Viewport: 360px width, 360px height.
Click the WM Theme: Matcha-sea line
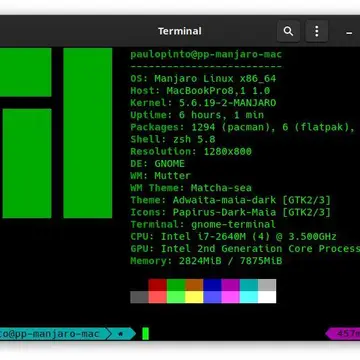[x=191, y=188]
